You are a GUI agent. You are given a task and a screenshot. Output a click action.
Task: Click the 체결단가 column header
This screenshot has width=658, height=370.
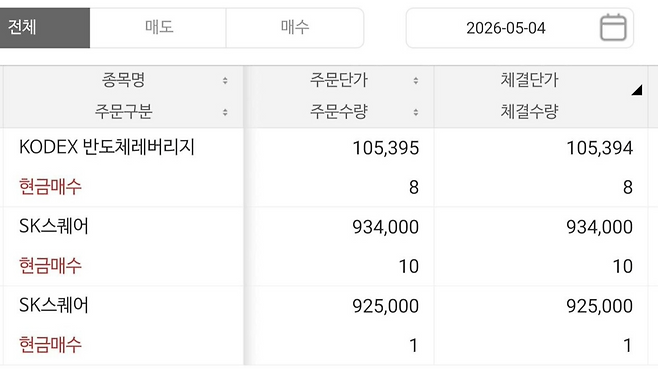coord(529,80)
